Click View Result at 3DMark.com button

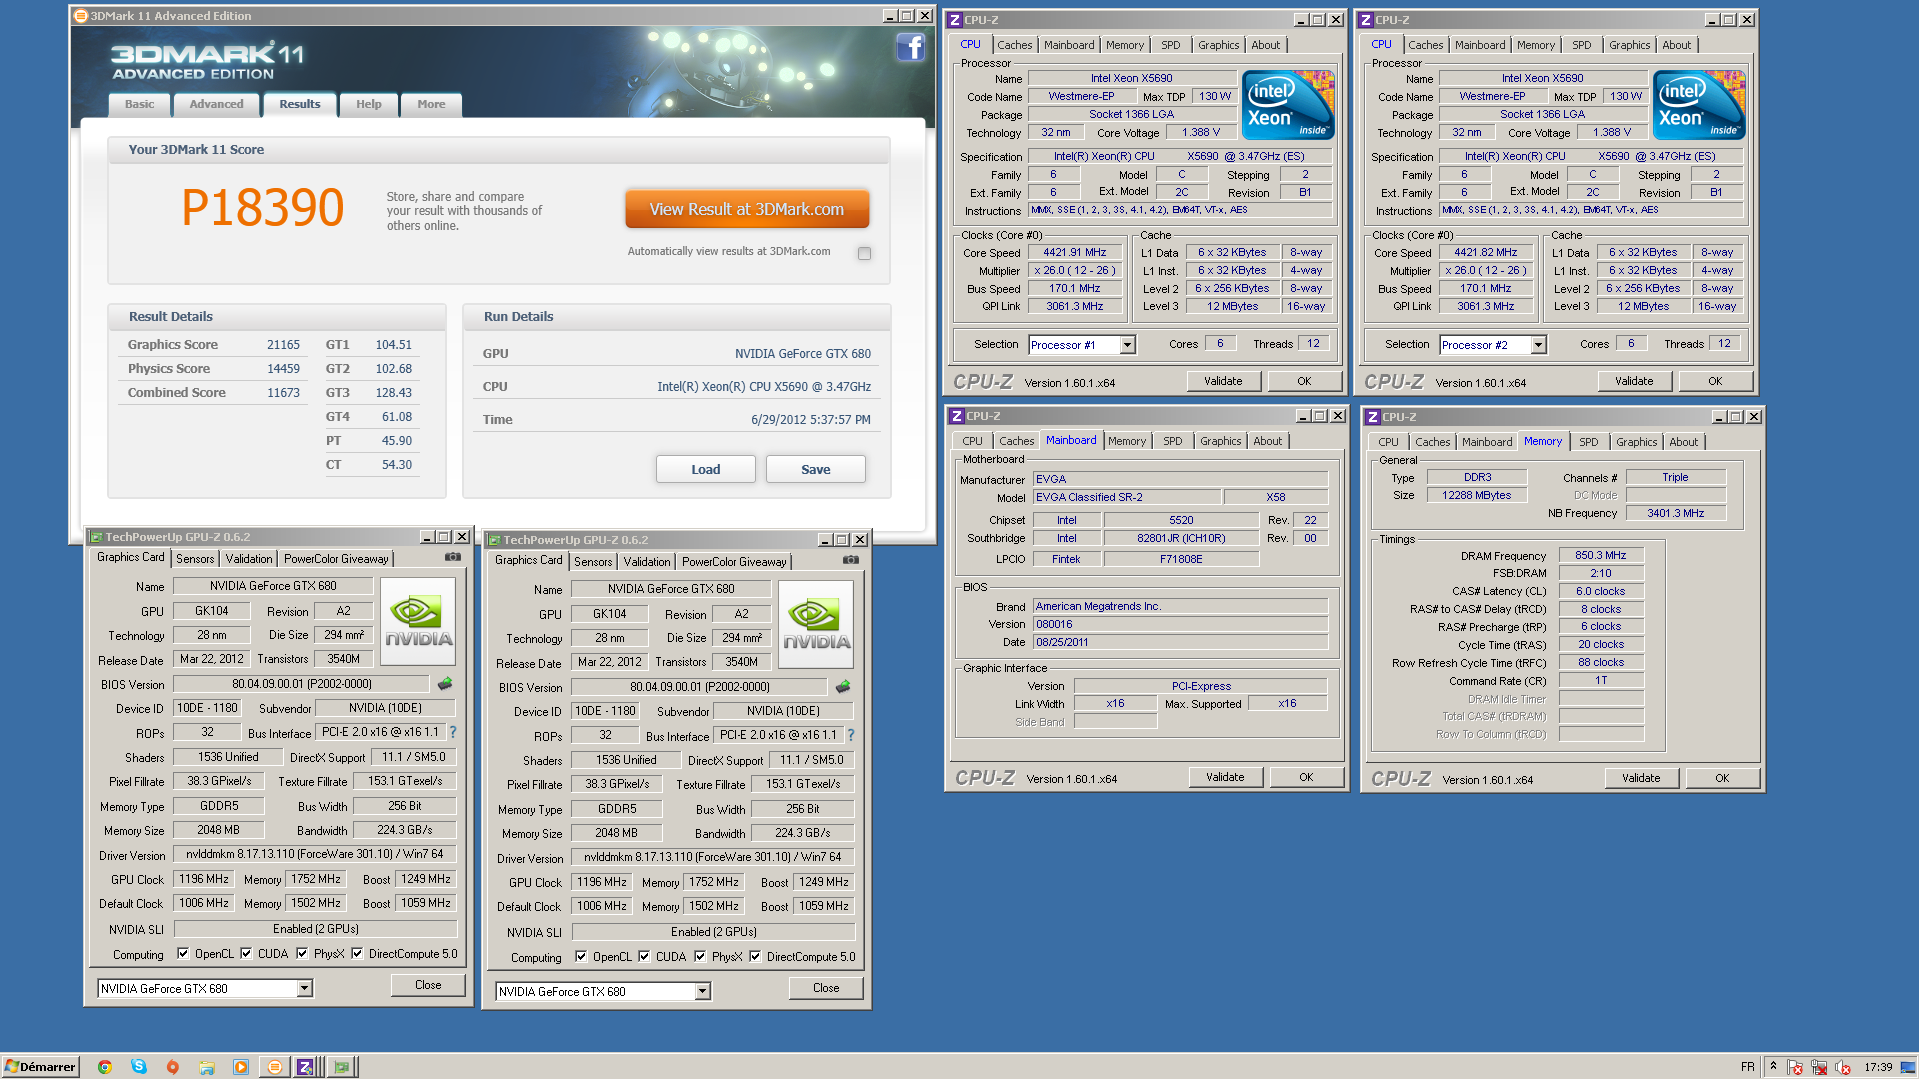click(747, 209)
